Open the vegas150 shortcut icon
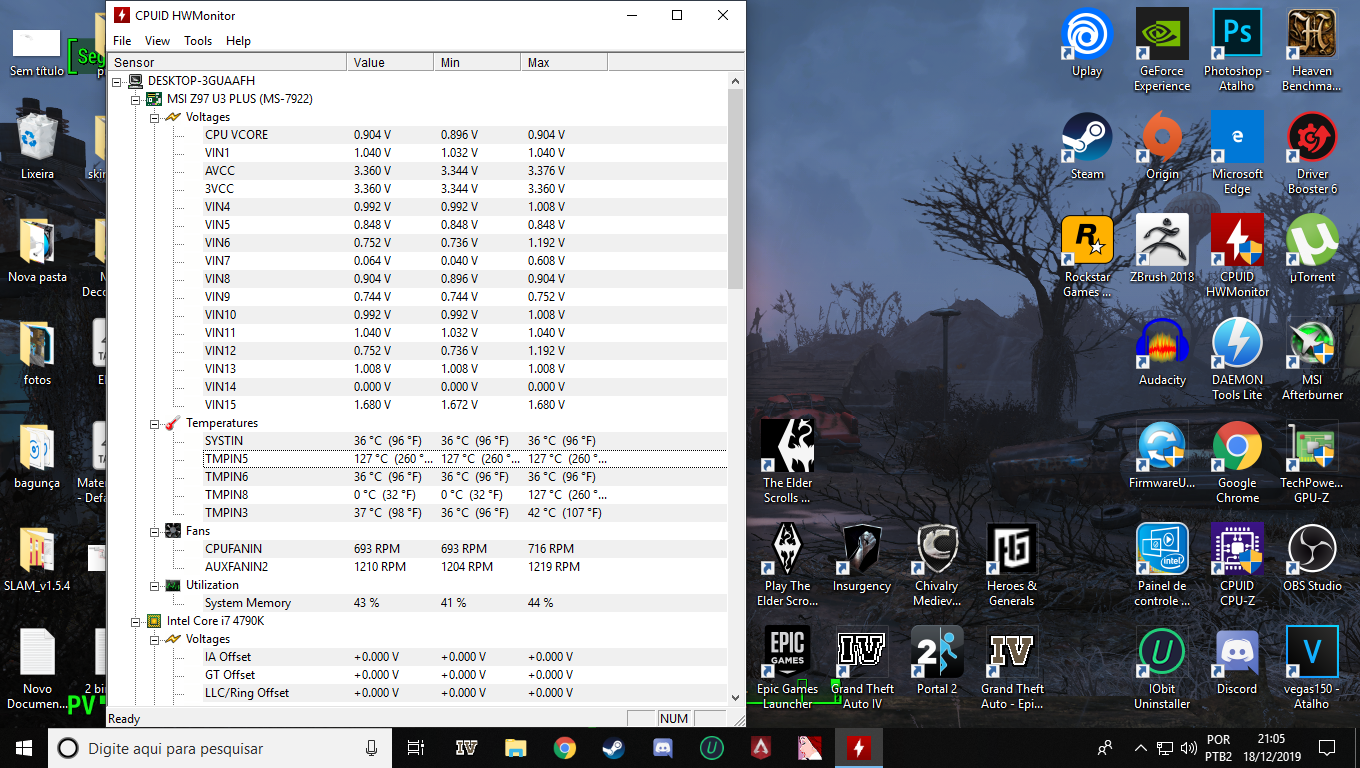Viewport: 1360px width, 768px height. tap(1312, 668)
